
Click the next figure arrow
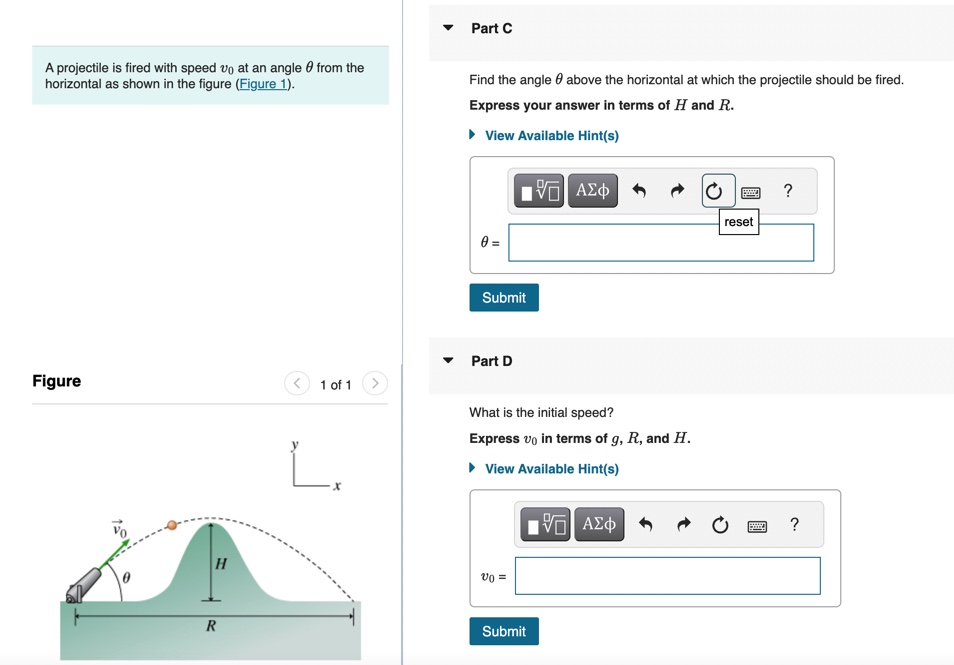[374, 383]
